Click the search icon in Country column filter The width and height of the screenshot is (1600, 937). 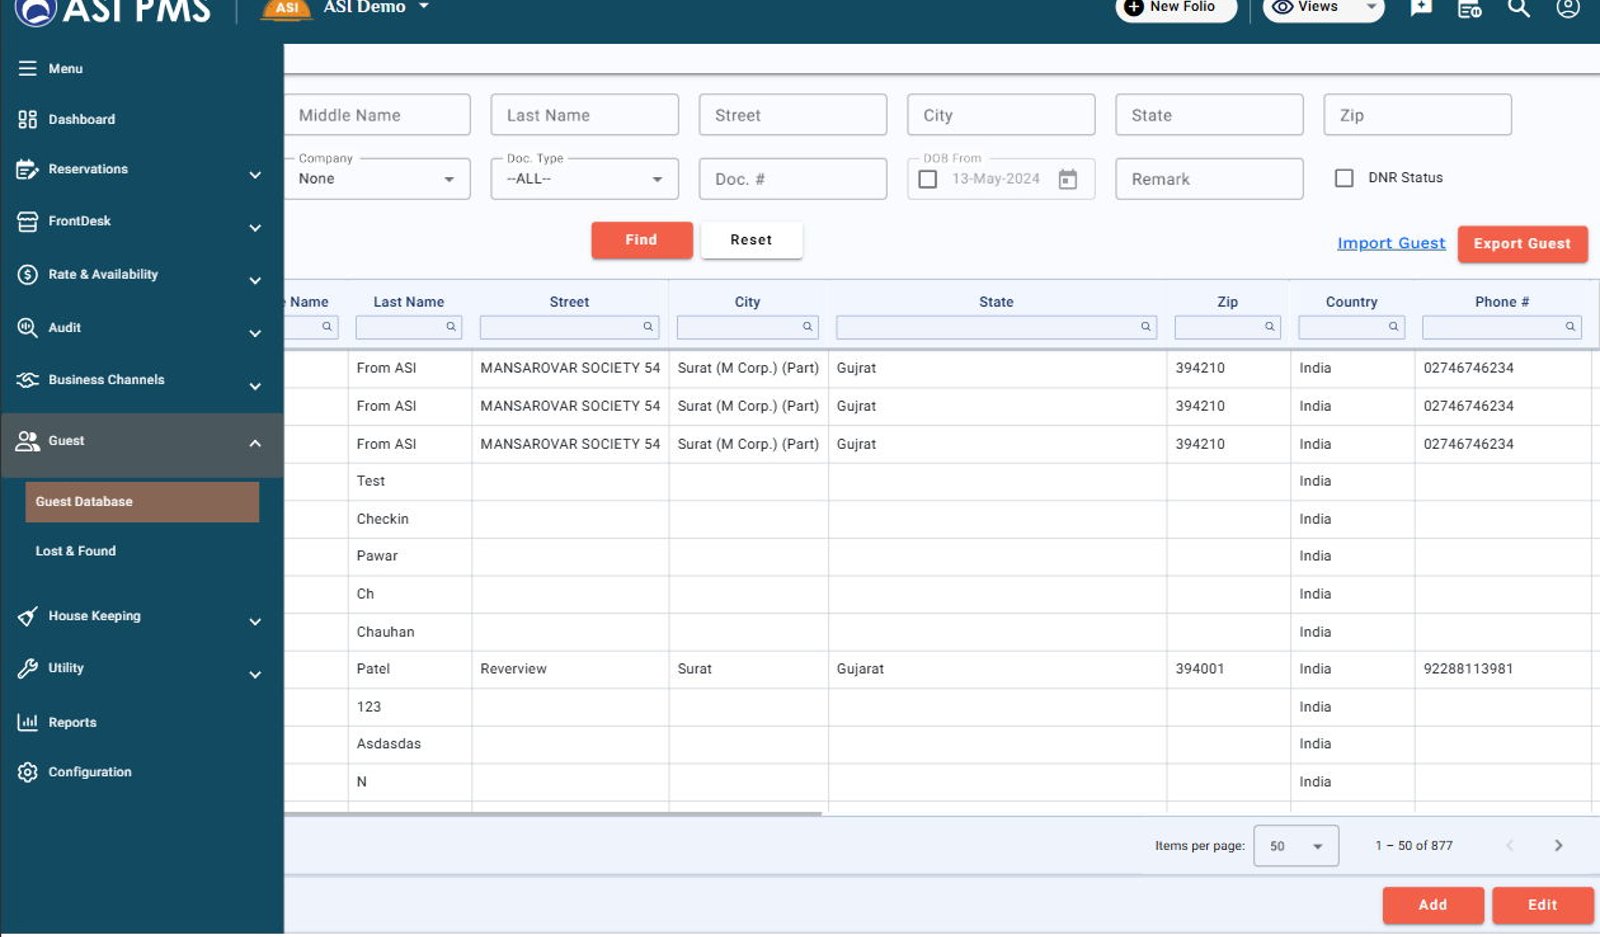(x=1393, y=327)
